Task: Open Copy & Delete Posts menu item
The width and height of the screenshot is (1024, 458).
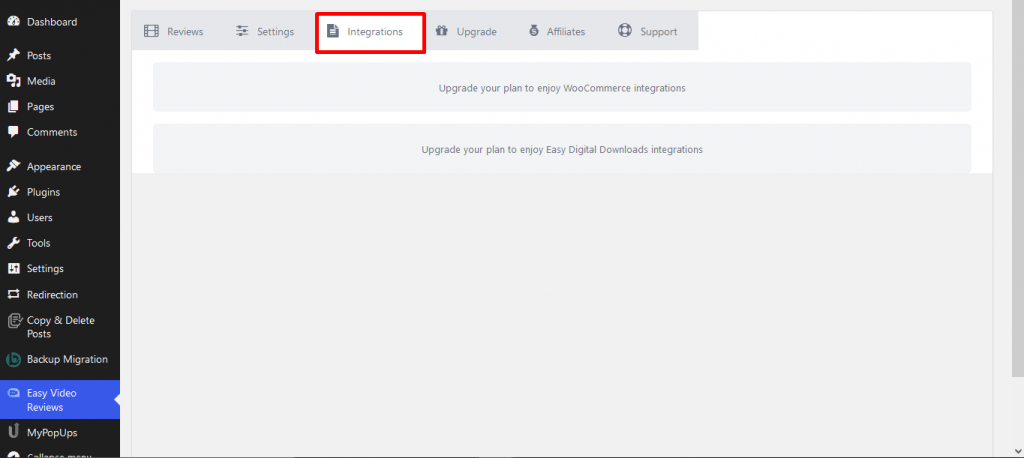Action: pyautogui.click(x=60, y=327)
